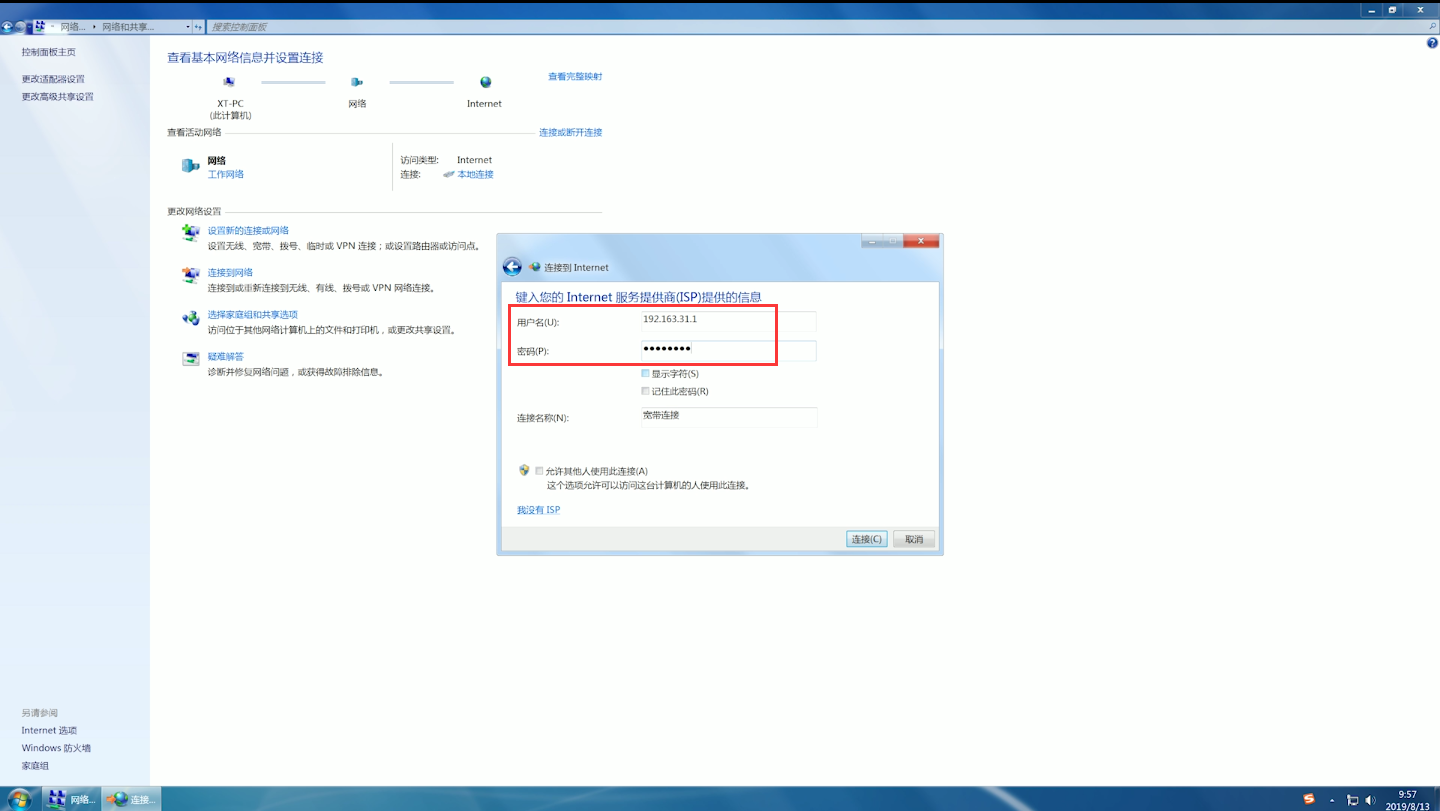Focus the 密码(P) password field
Viewport: 1440px width, 811px height.
tap(729, 351)
